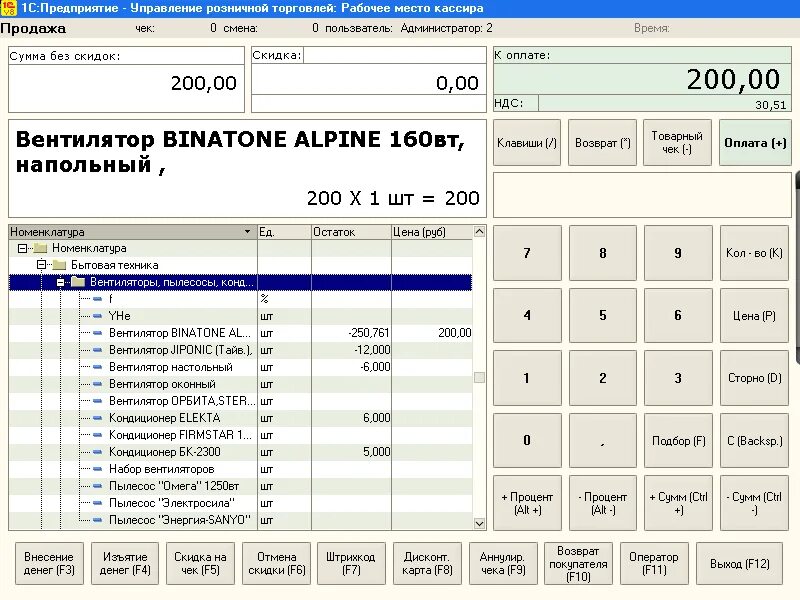
Task: Click the Возврат (*) button
Action: click(x=603, y=143)
